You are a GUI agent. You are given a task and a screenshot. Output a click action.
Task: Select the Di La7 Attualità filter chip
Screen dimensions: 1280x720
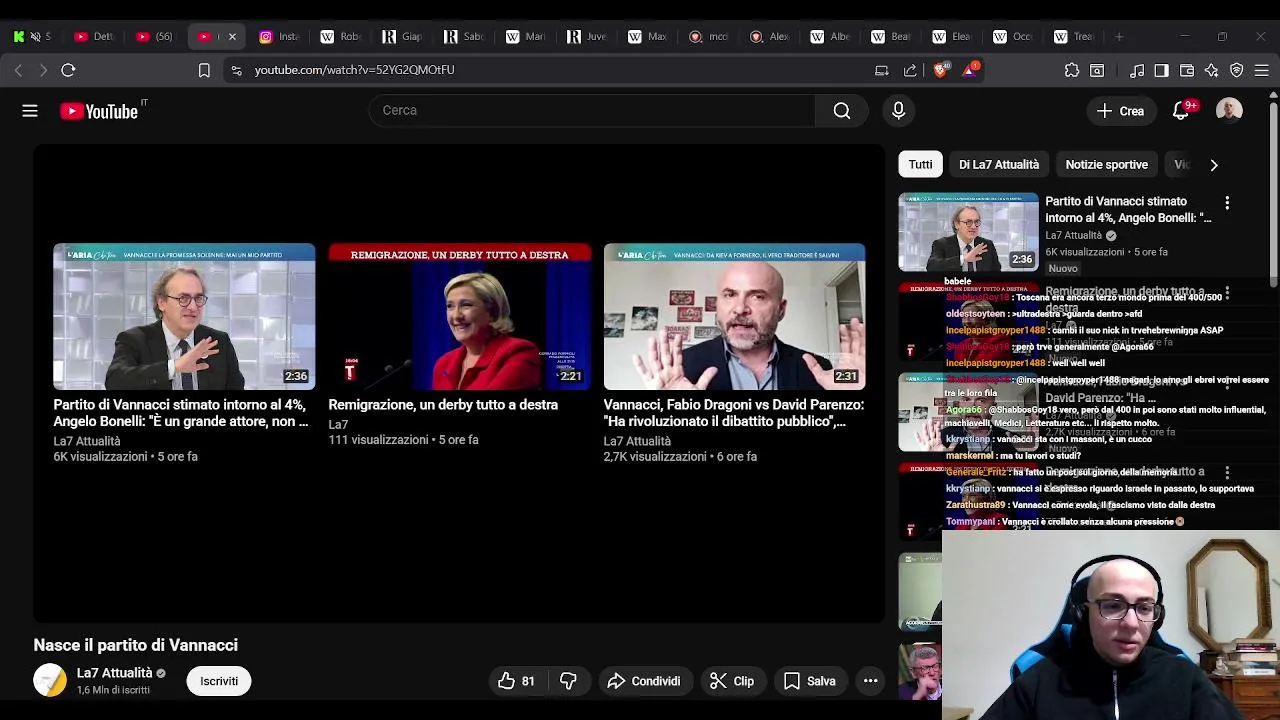999,165
